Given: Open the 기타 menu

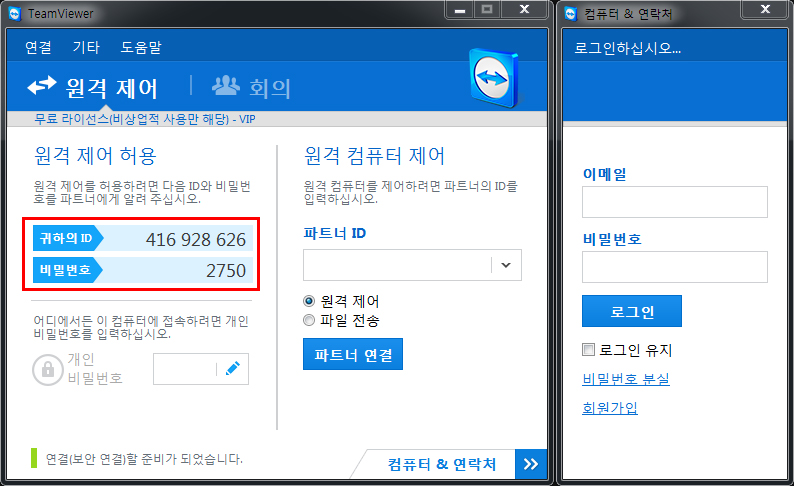Looking at the screenshot, I should [x=86, y=48].
